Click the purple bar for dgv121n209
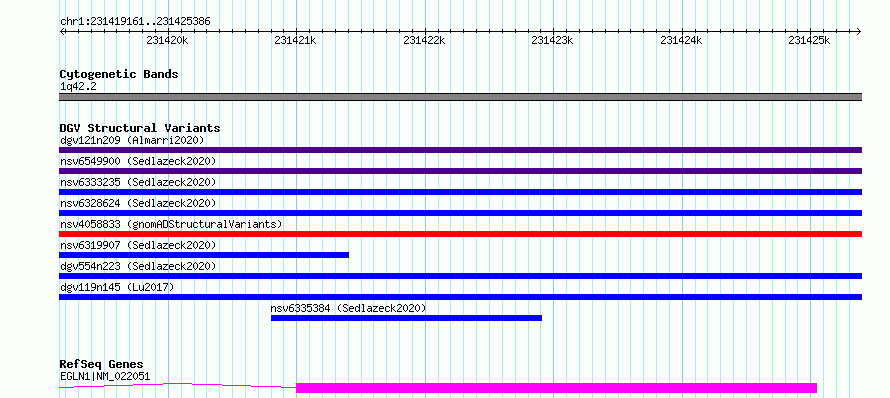890x398 pixels. coord(461,150)
